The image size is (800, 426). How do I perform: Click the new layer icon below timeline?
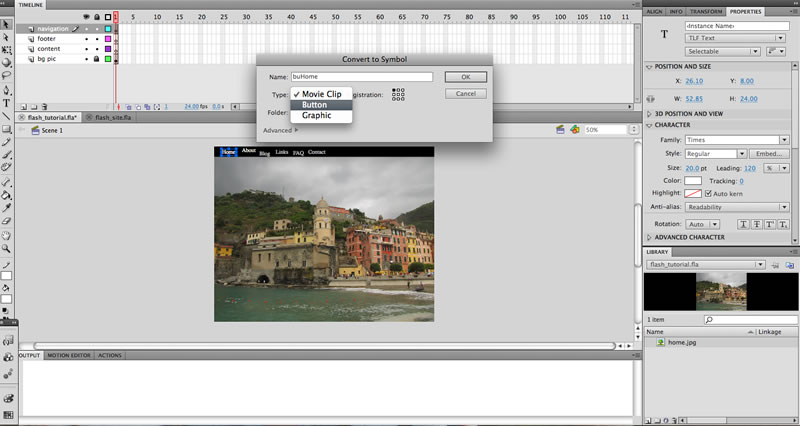point(23,107)
